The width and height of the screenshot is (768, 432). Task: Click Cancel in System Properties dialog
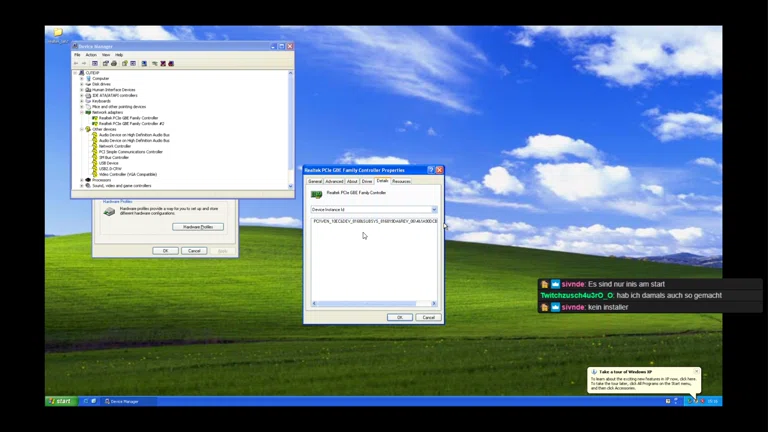(194, 251)
